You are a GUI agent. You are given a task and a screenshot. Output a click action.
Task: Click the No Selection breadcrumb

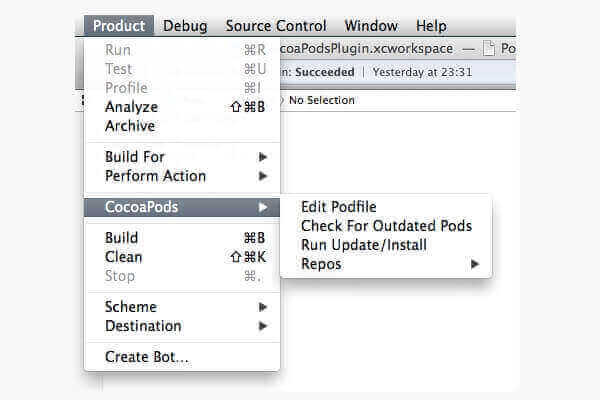pos(322,100)
